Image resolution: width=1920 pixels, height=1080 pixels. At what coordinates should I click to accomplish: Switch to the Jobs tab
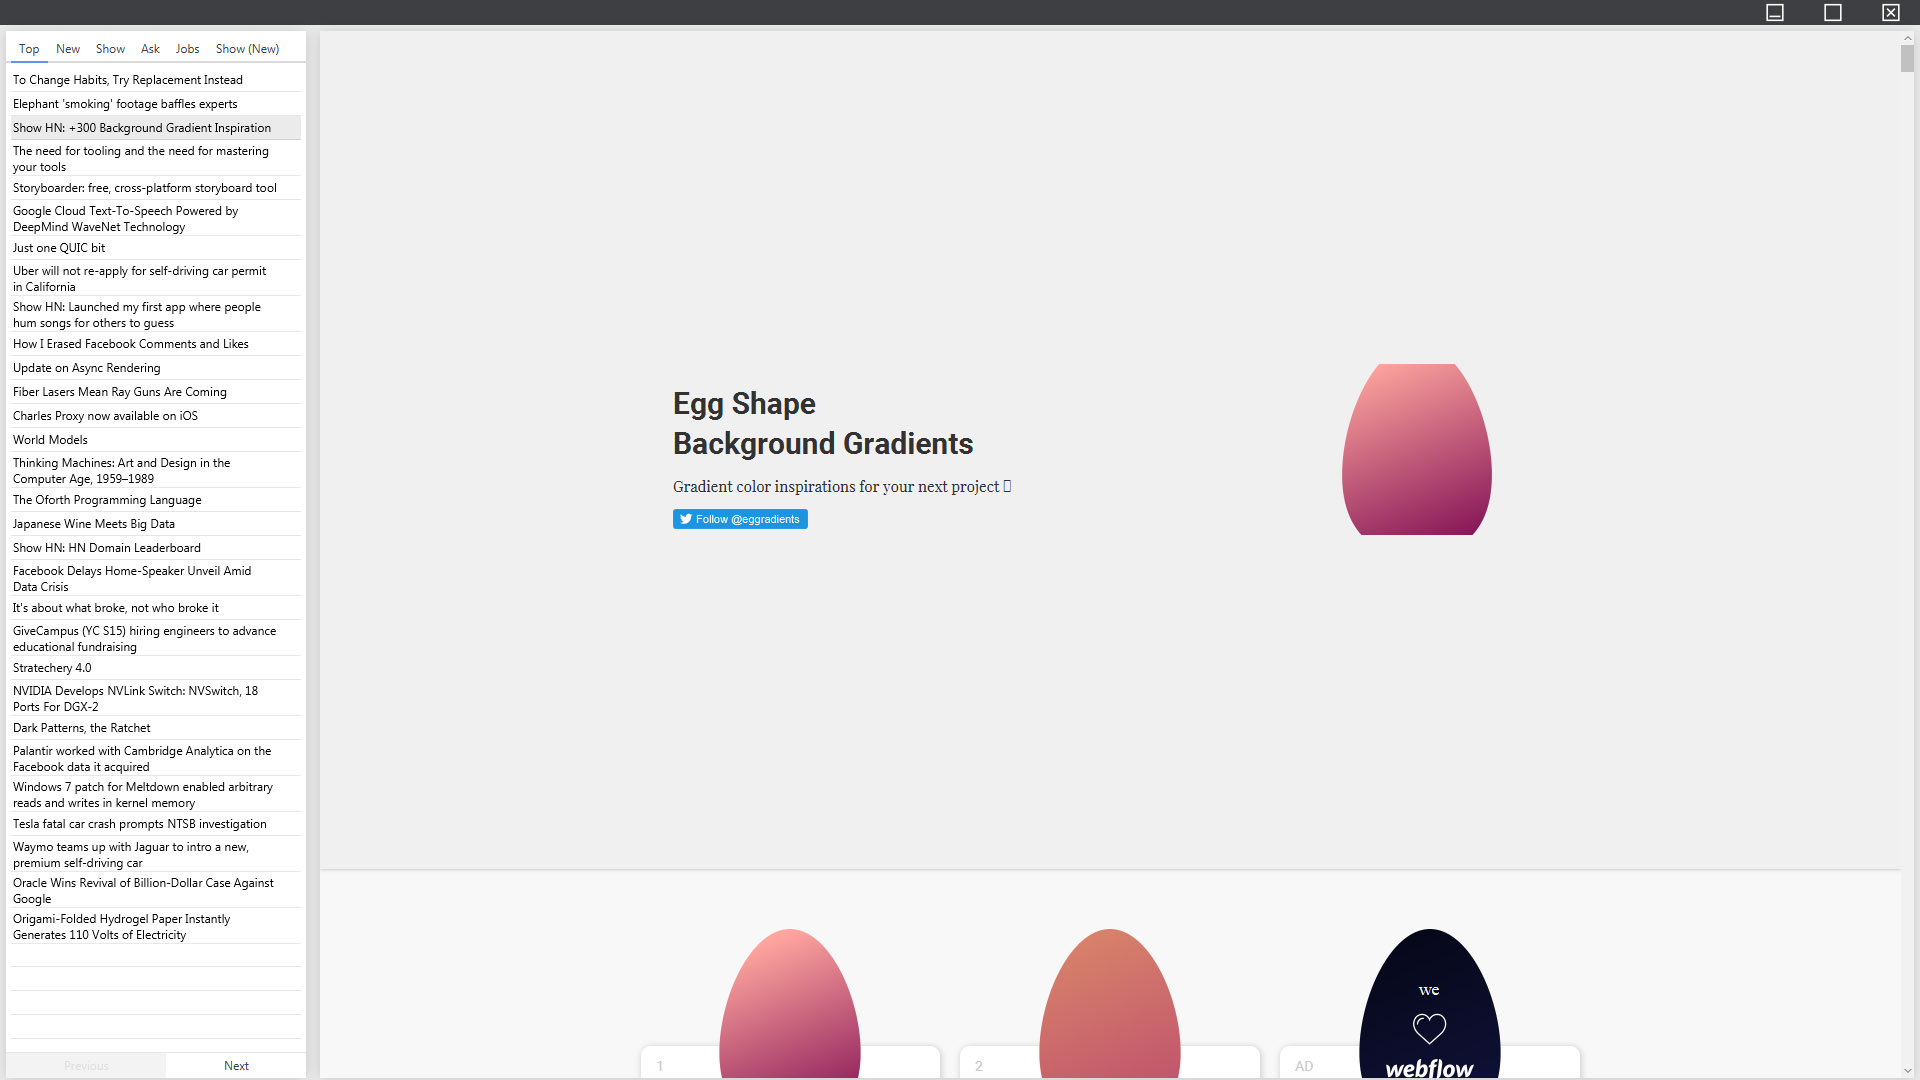(187, 48)
